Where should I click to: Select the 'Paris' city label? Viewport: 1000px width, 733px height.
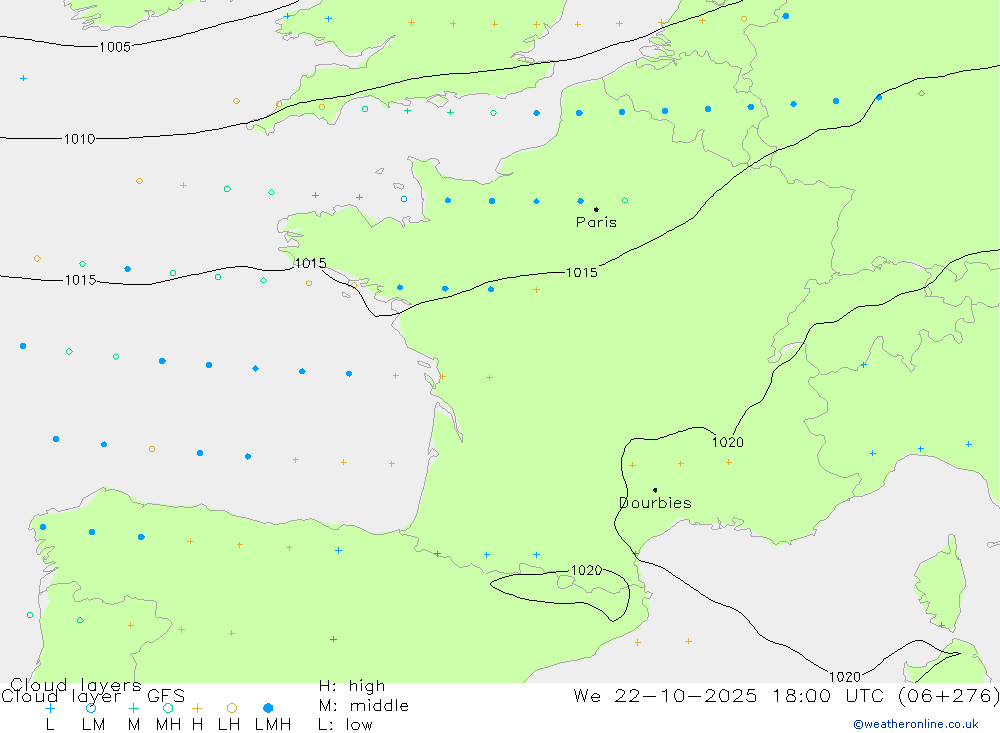point(596,222)
